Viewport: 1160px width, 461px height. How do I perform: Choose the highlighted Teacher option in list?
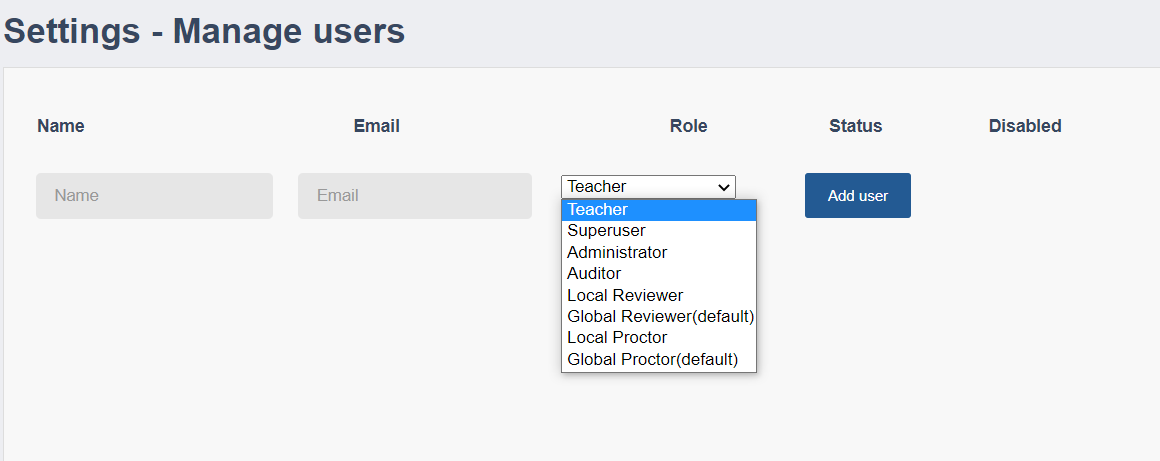[x=658, y=210]
